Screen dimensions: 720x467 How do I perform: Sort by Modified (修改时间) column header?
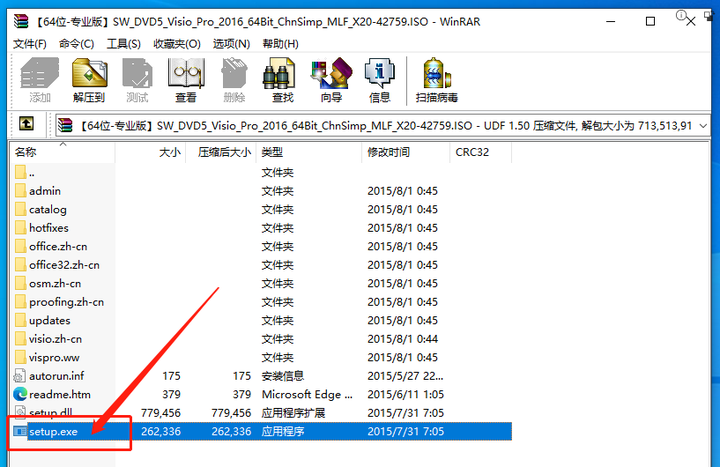[406, 152]
